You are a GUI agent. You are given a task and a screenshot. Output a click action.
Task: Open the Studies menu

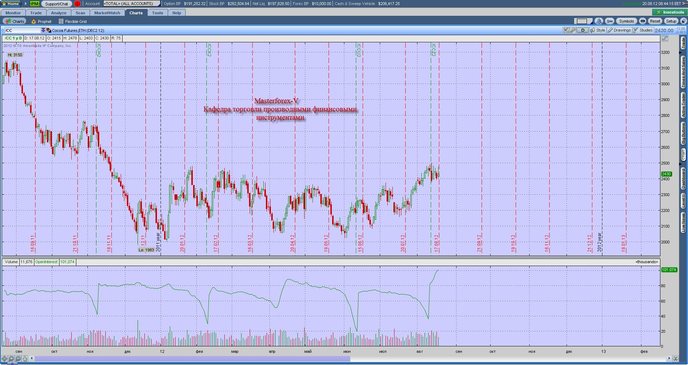pos(643,30)
